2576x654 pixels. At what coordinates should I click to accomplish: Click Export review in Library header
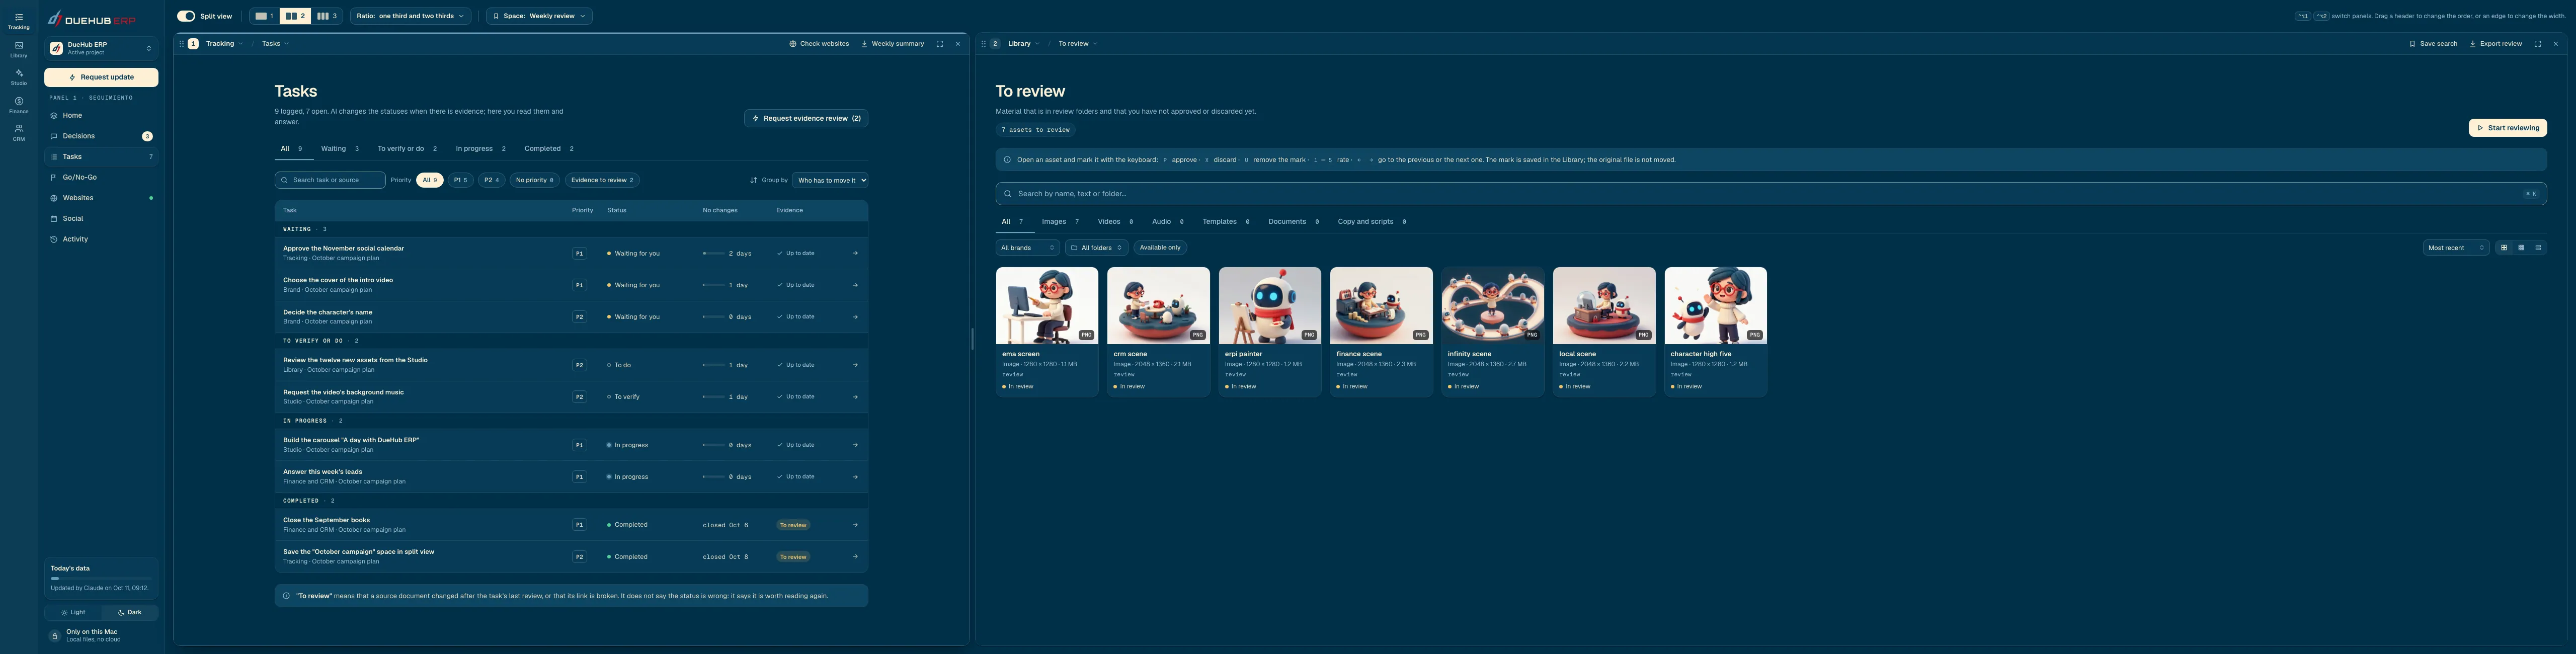pyautogui.click(x=2495, y=44)
